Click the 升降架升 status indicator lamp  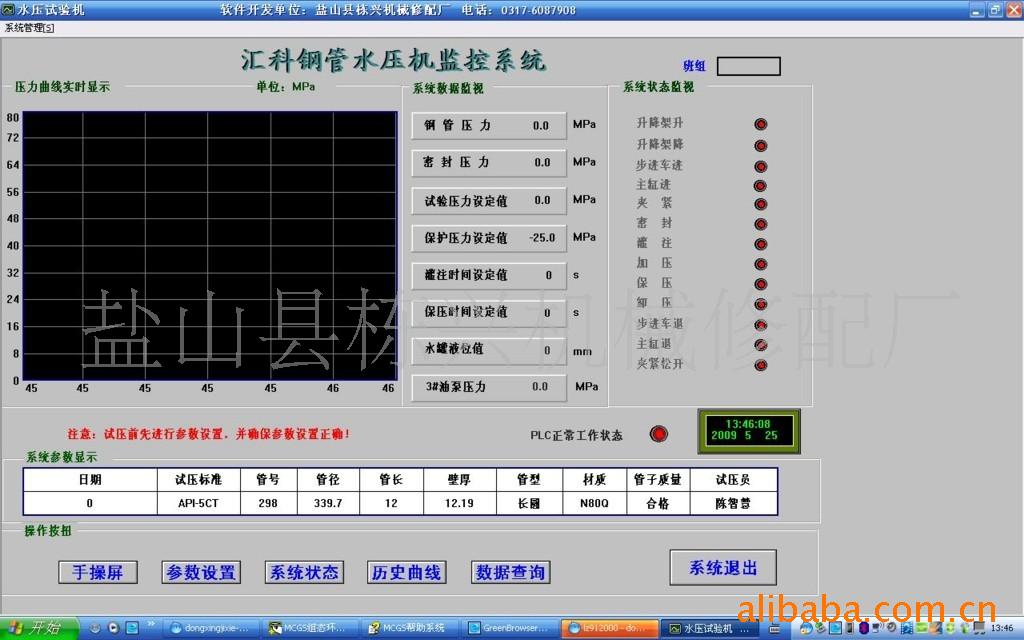pyautogui.click(x=761, y=124)
